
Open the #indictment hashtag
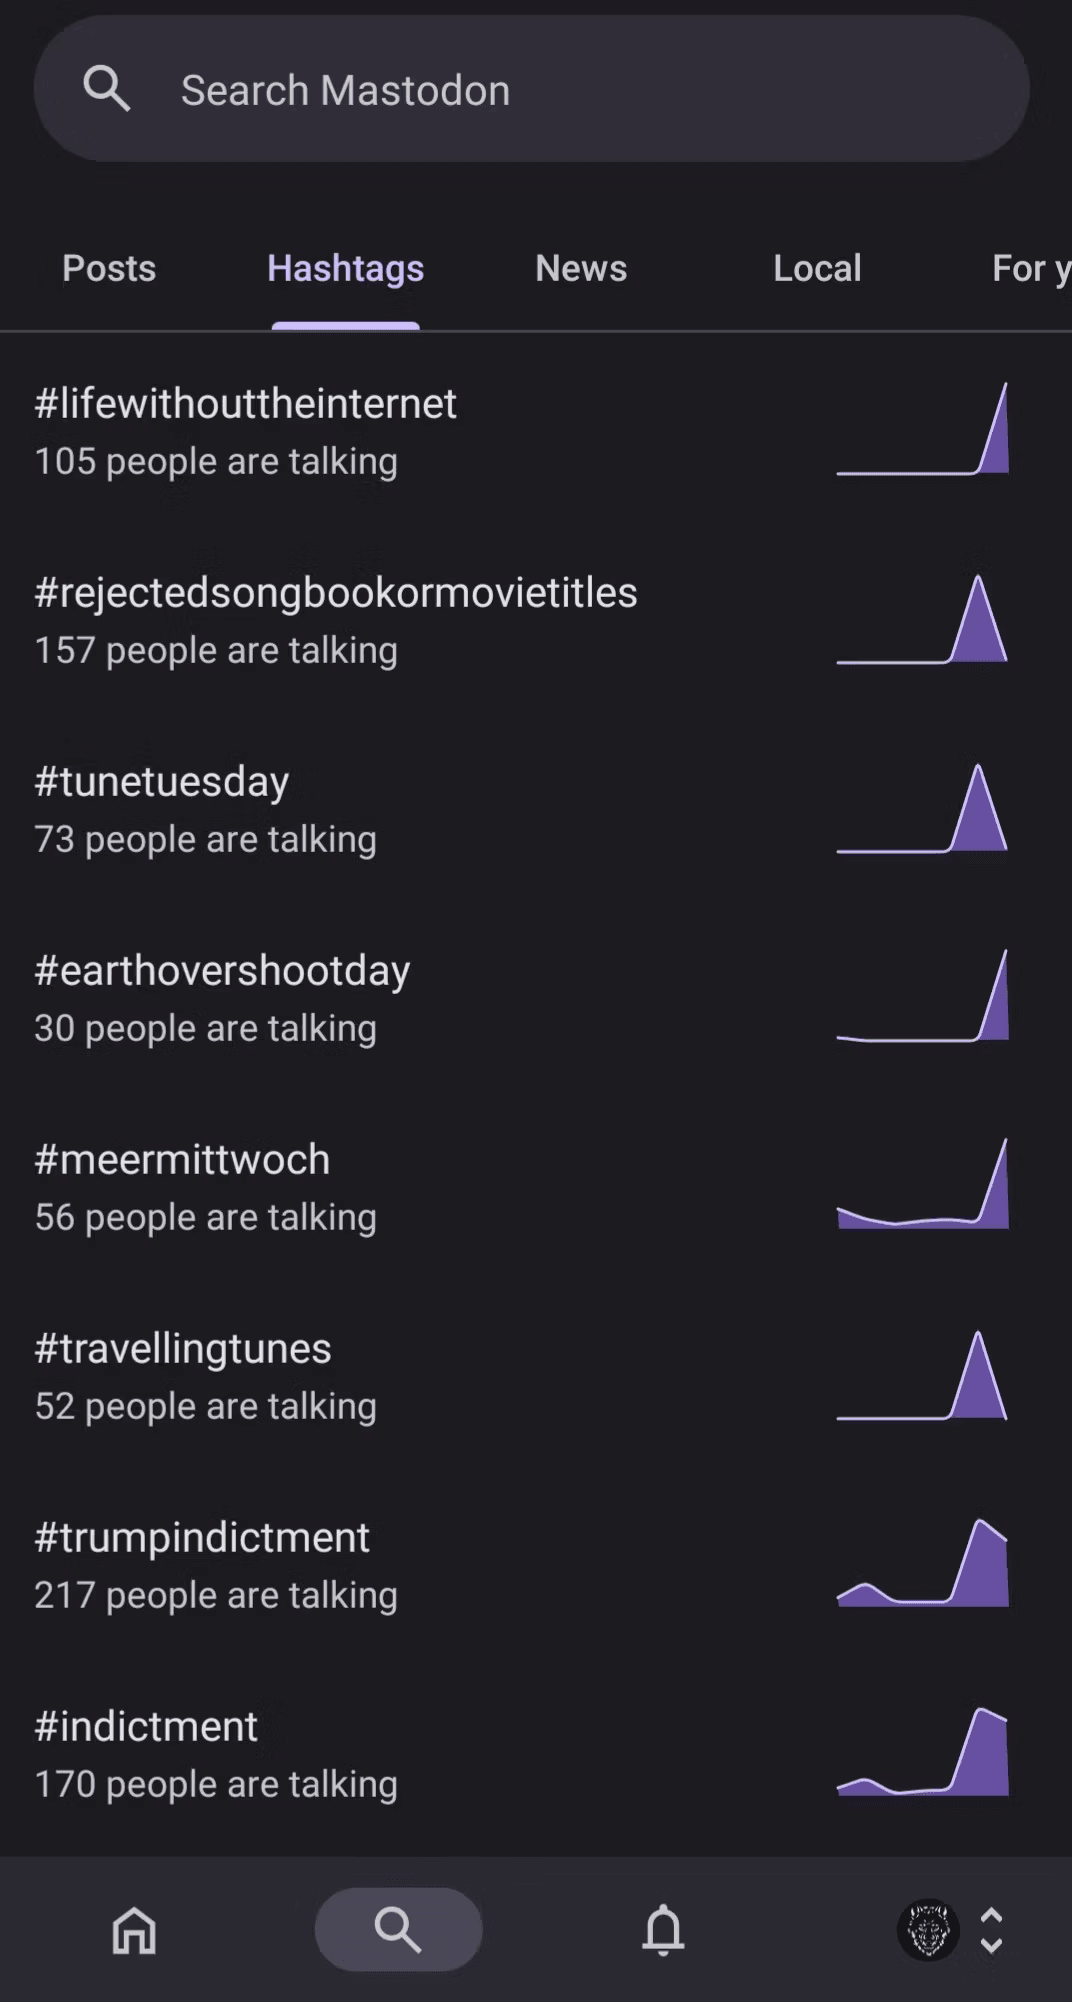[146, 1727]
